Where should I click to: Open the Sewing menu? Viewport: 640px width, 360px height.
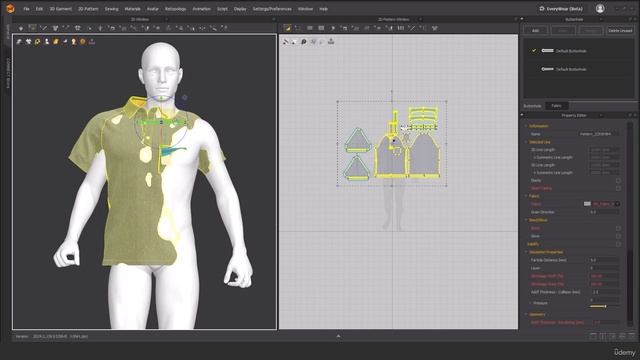click(x=111, y=9)
